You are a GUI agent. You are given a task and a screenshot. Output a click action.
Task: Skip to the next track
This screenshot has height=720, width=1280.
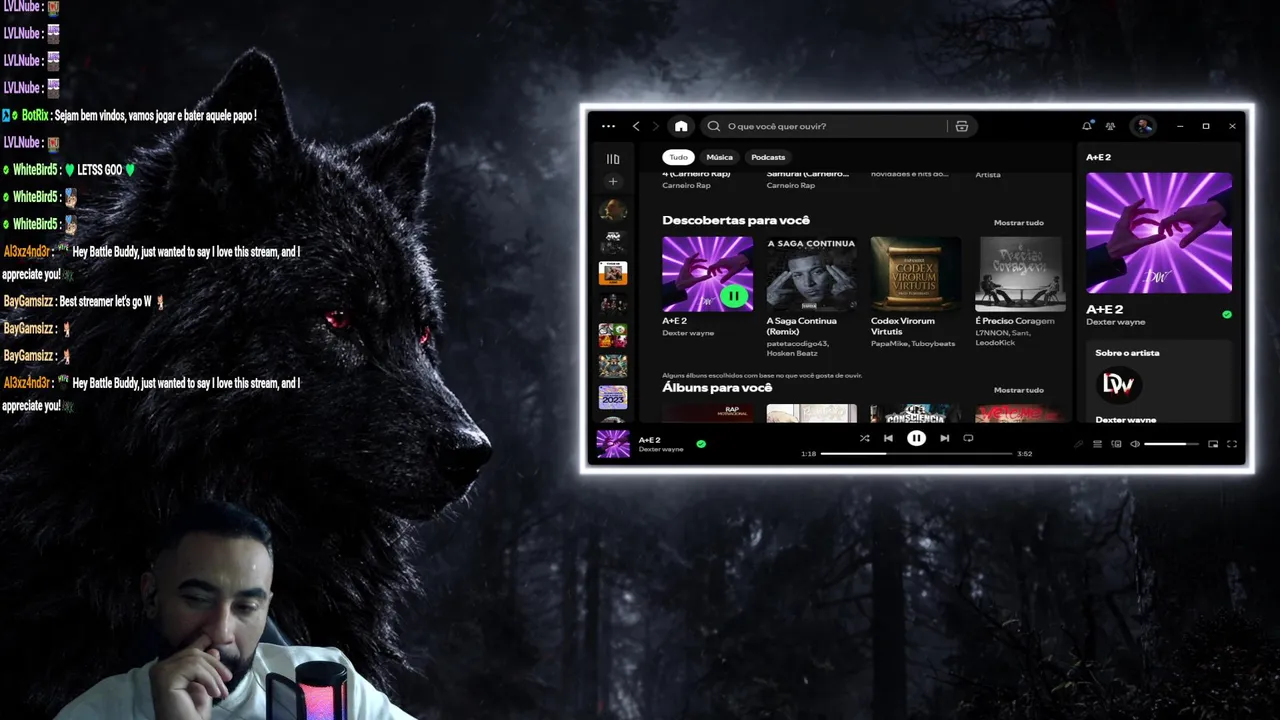pos(944,438)
